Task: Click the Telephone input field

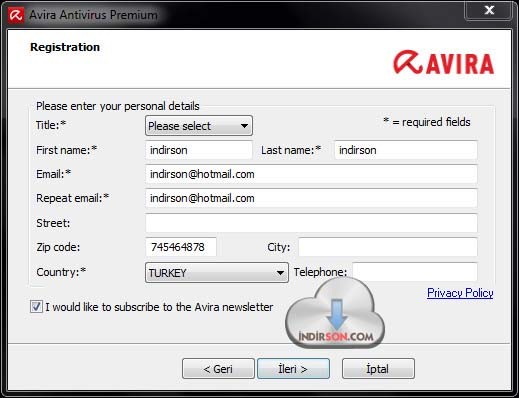Action: coord(415,272)
